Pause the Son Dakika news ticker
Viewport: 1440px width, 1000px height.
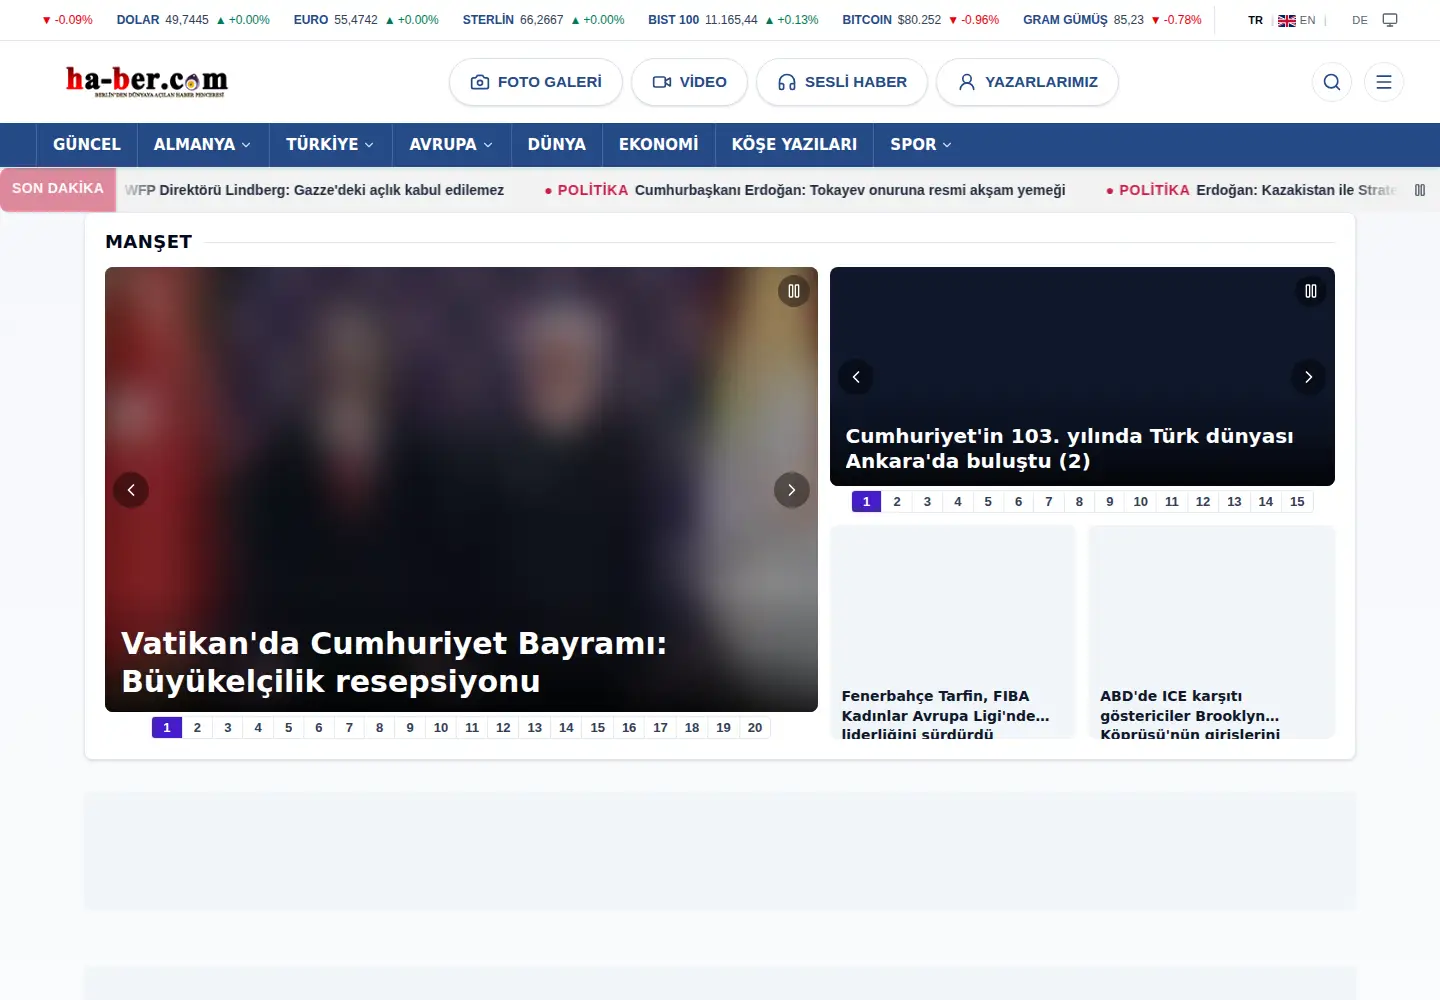pos(1420,190)
